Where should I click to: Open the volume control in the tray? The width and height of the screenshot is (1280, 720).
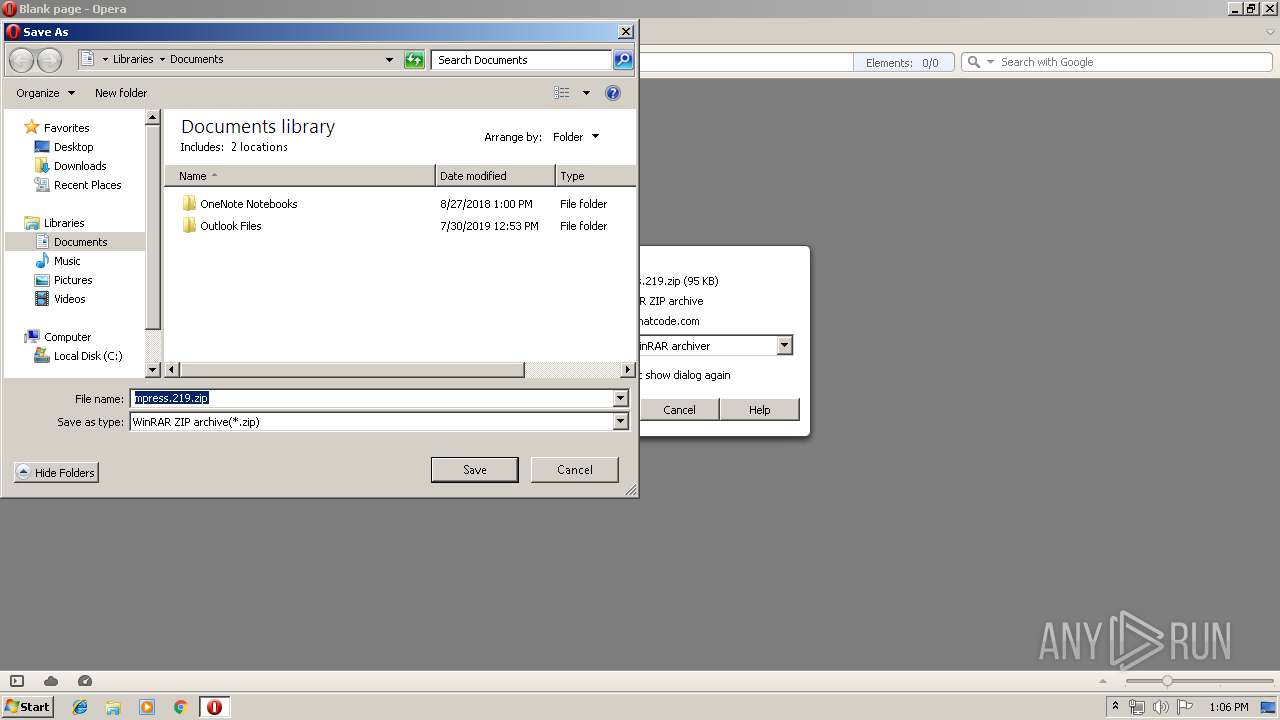pyautogui.click(x=1160, y=707)
